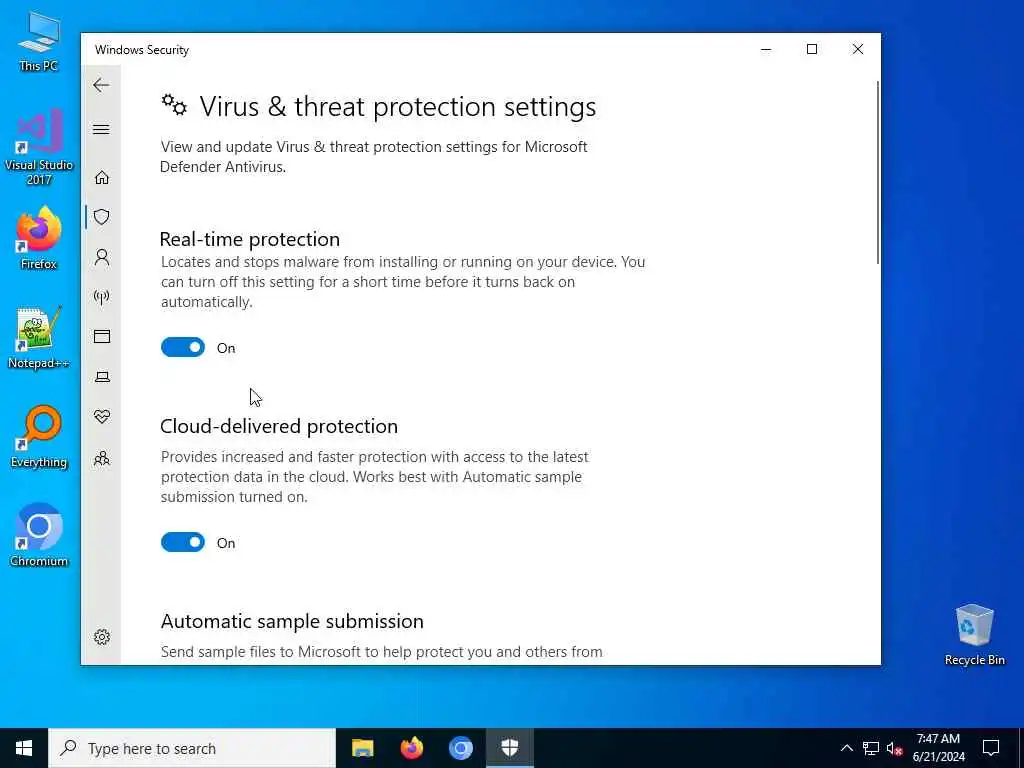Open clock and date in taskbar
1024x768 pixels.
point(938,748)
